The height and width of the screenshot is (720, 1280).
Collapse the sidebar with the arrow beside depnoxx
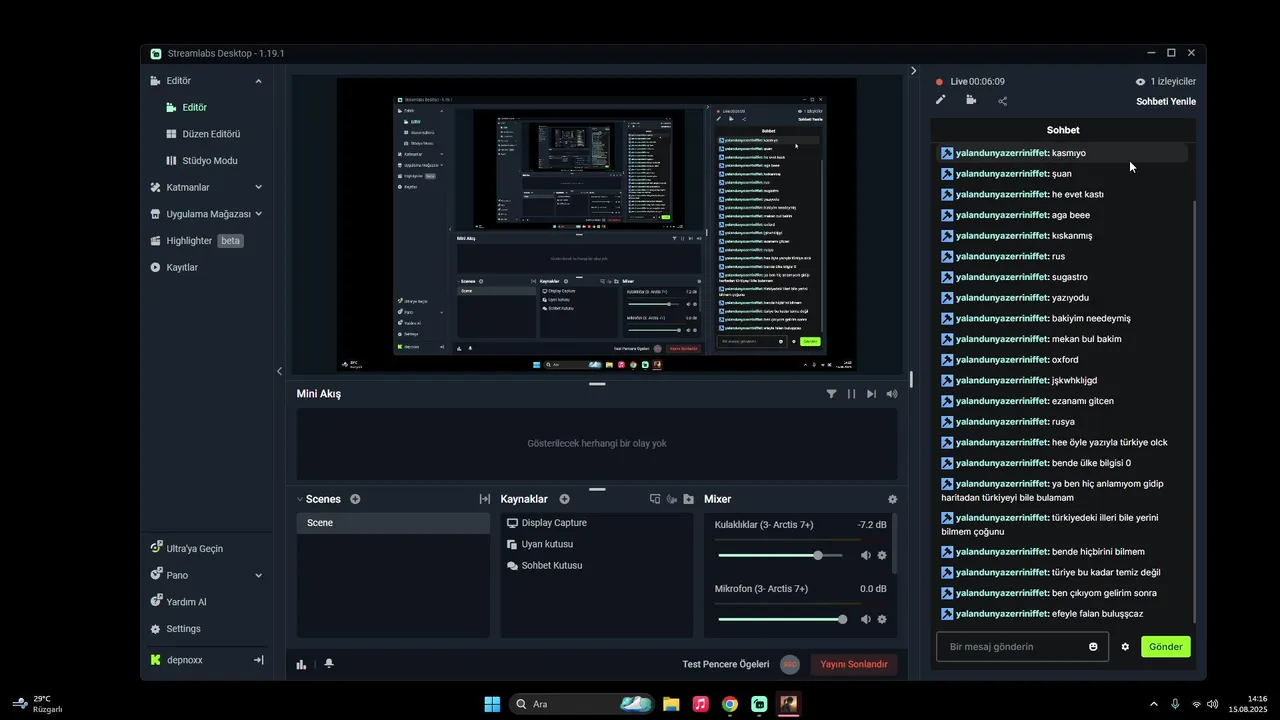click(x=258, y=660)
